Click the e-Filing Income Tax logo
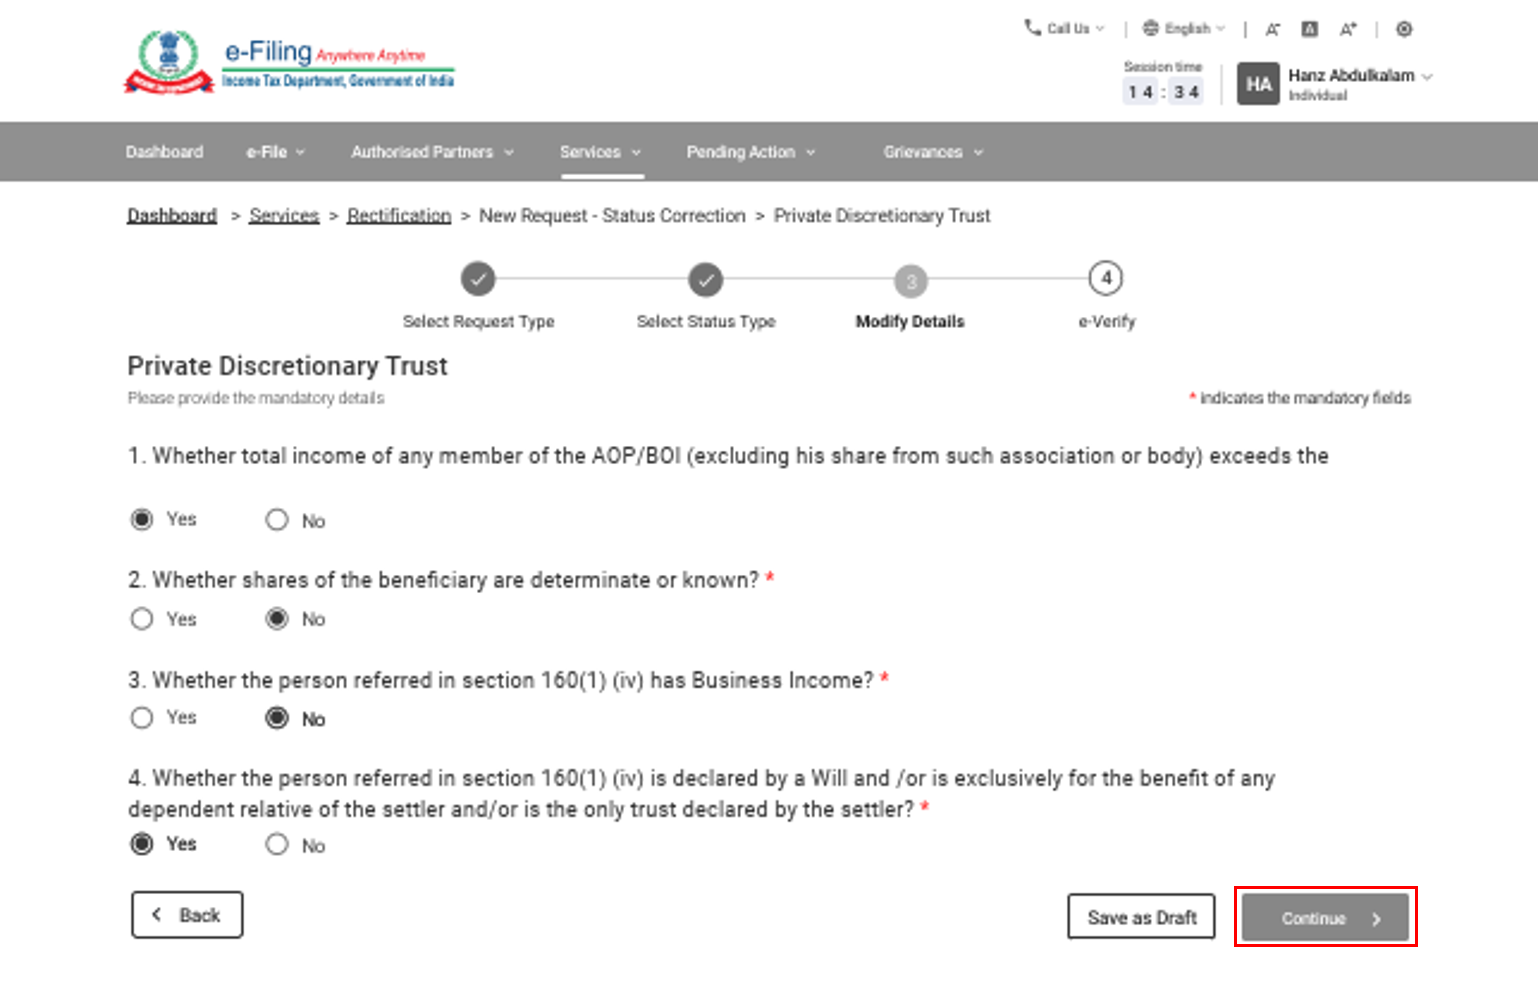This screenshot has width=1538, height=984. point(288,62)
